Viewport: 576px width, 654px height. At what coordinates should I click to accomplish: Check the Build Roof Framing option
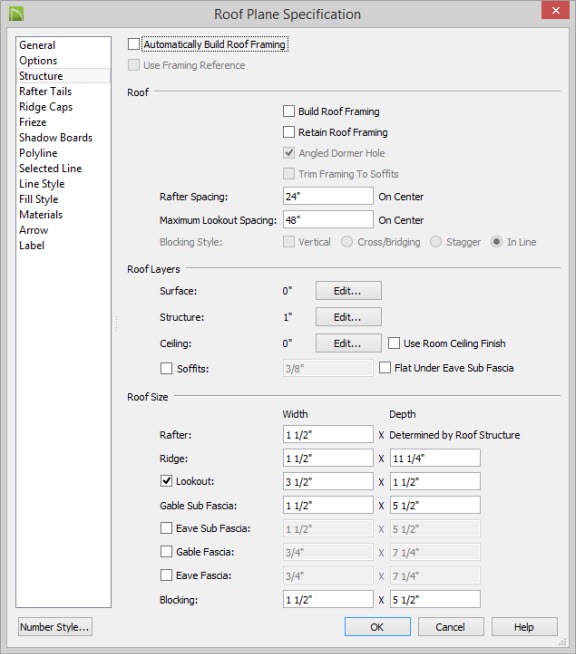289,111
